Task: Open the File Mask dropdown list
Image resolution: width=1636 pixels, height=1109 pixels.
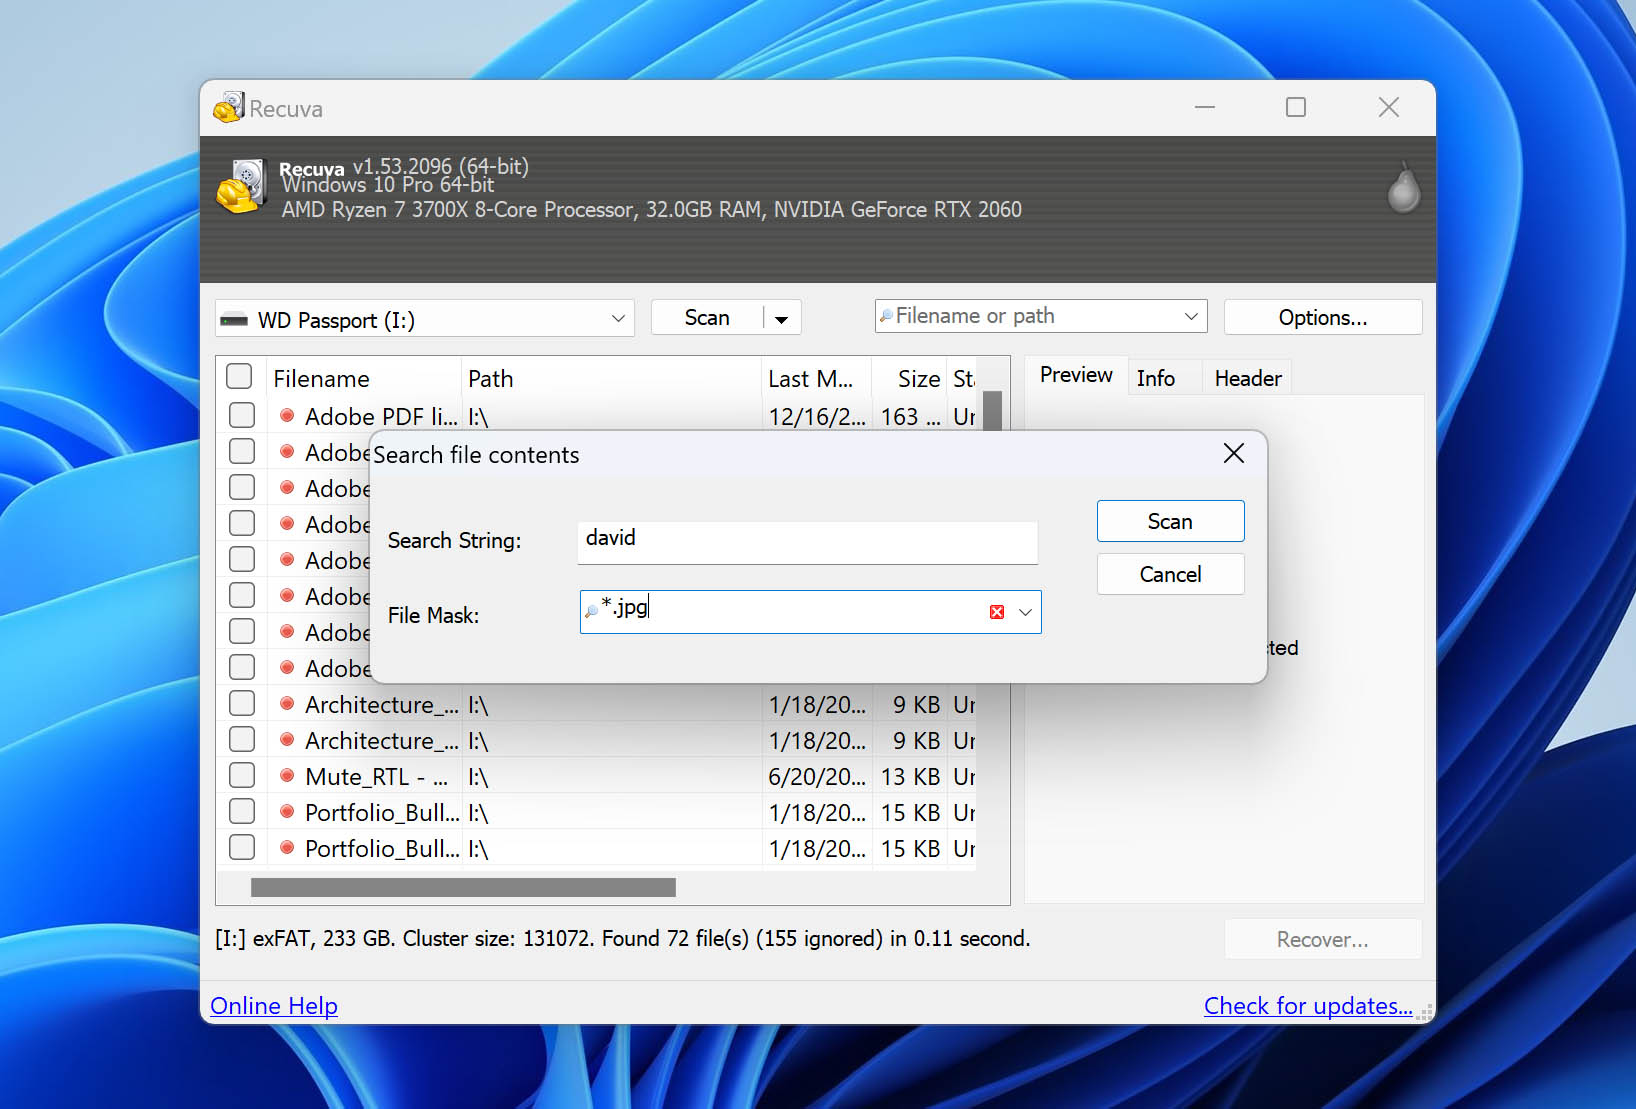Action: pyautogui.click(x=1024, y=611)
